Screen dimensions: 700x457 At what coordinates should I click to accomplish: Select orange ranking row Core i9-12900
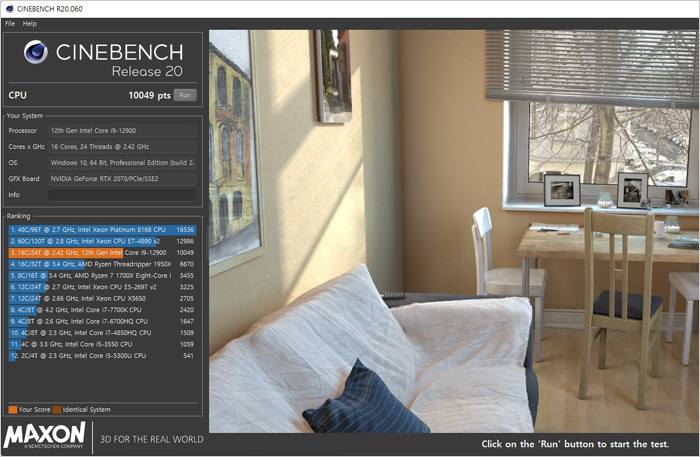[x=102, y=253]
